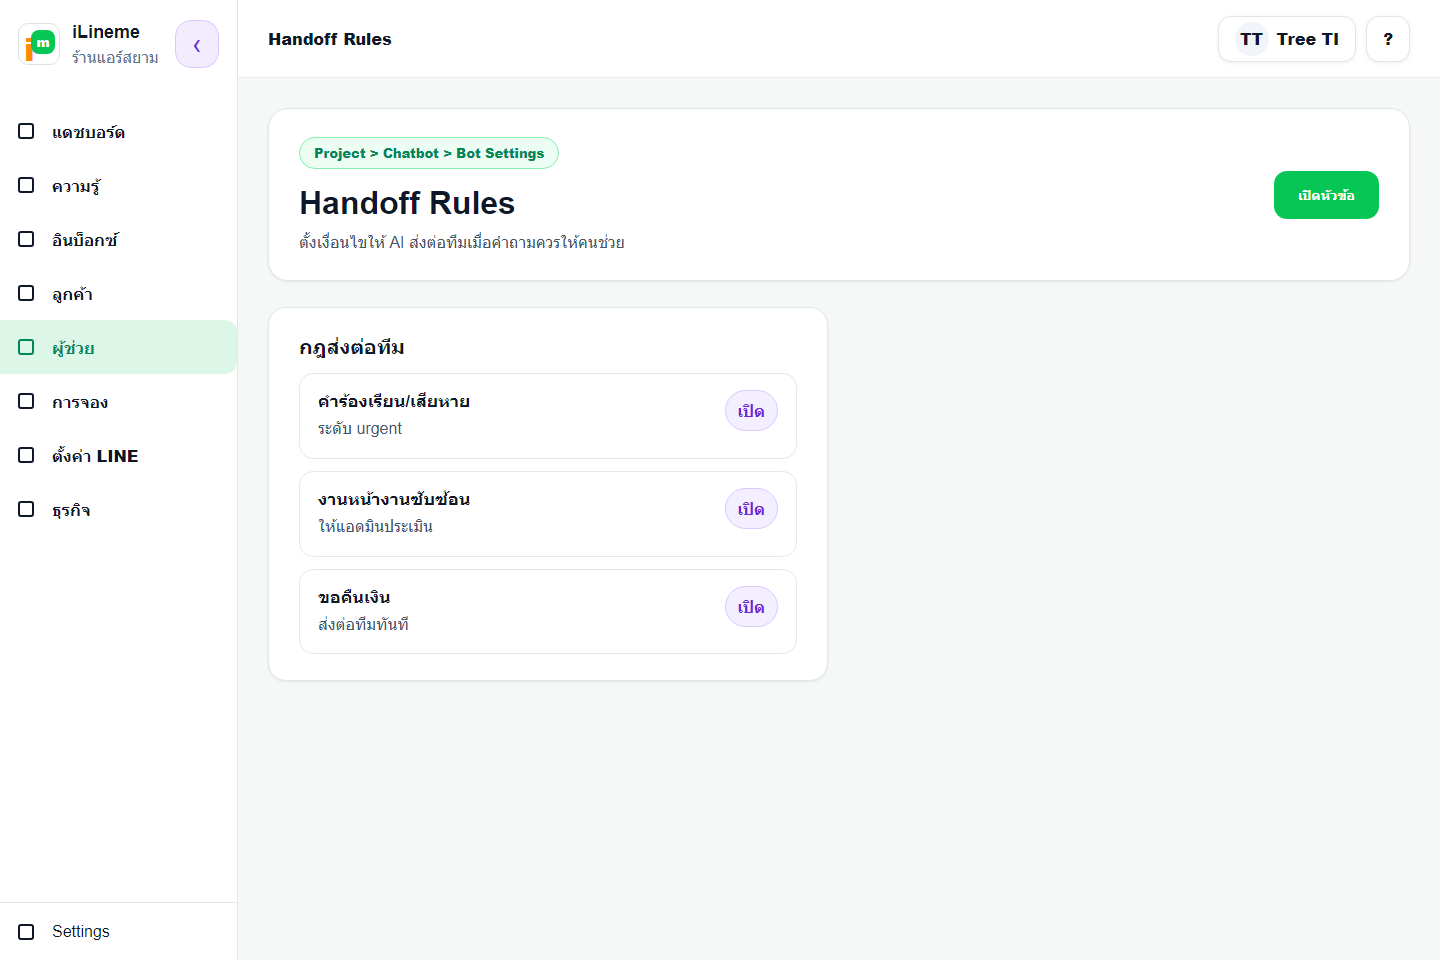Open the Settings label in the sidebar
The image size is (1440, 960).
[81, 931]
